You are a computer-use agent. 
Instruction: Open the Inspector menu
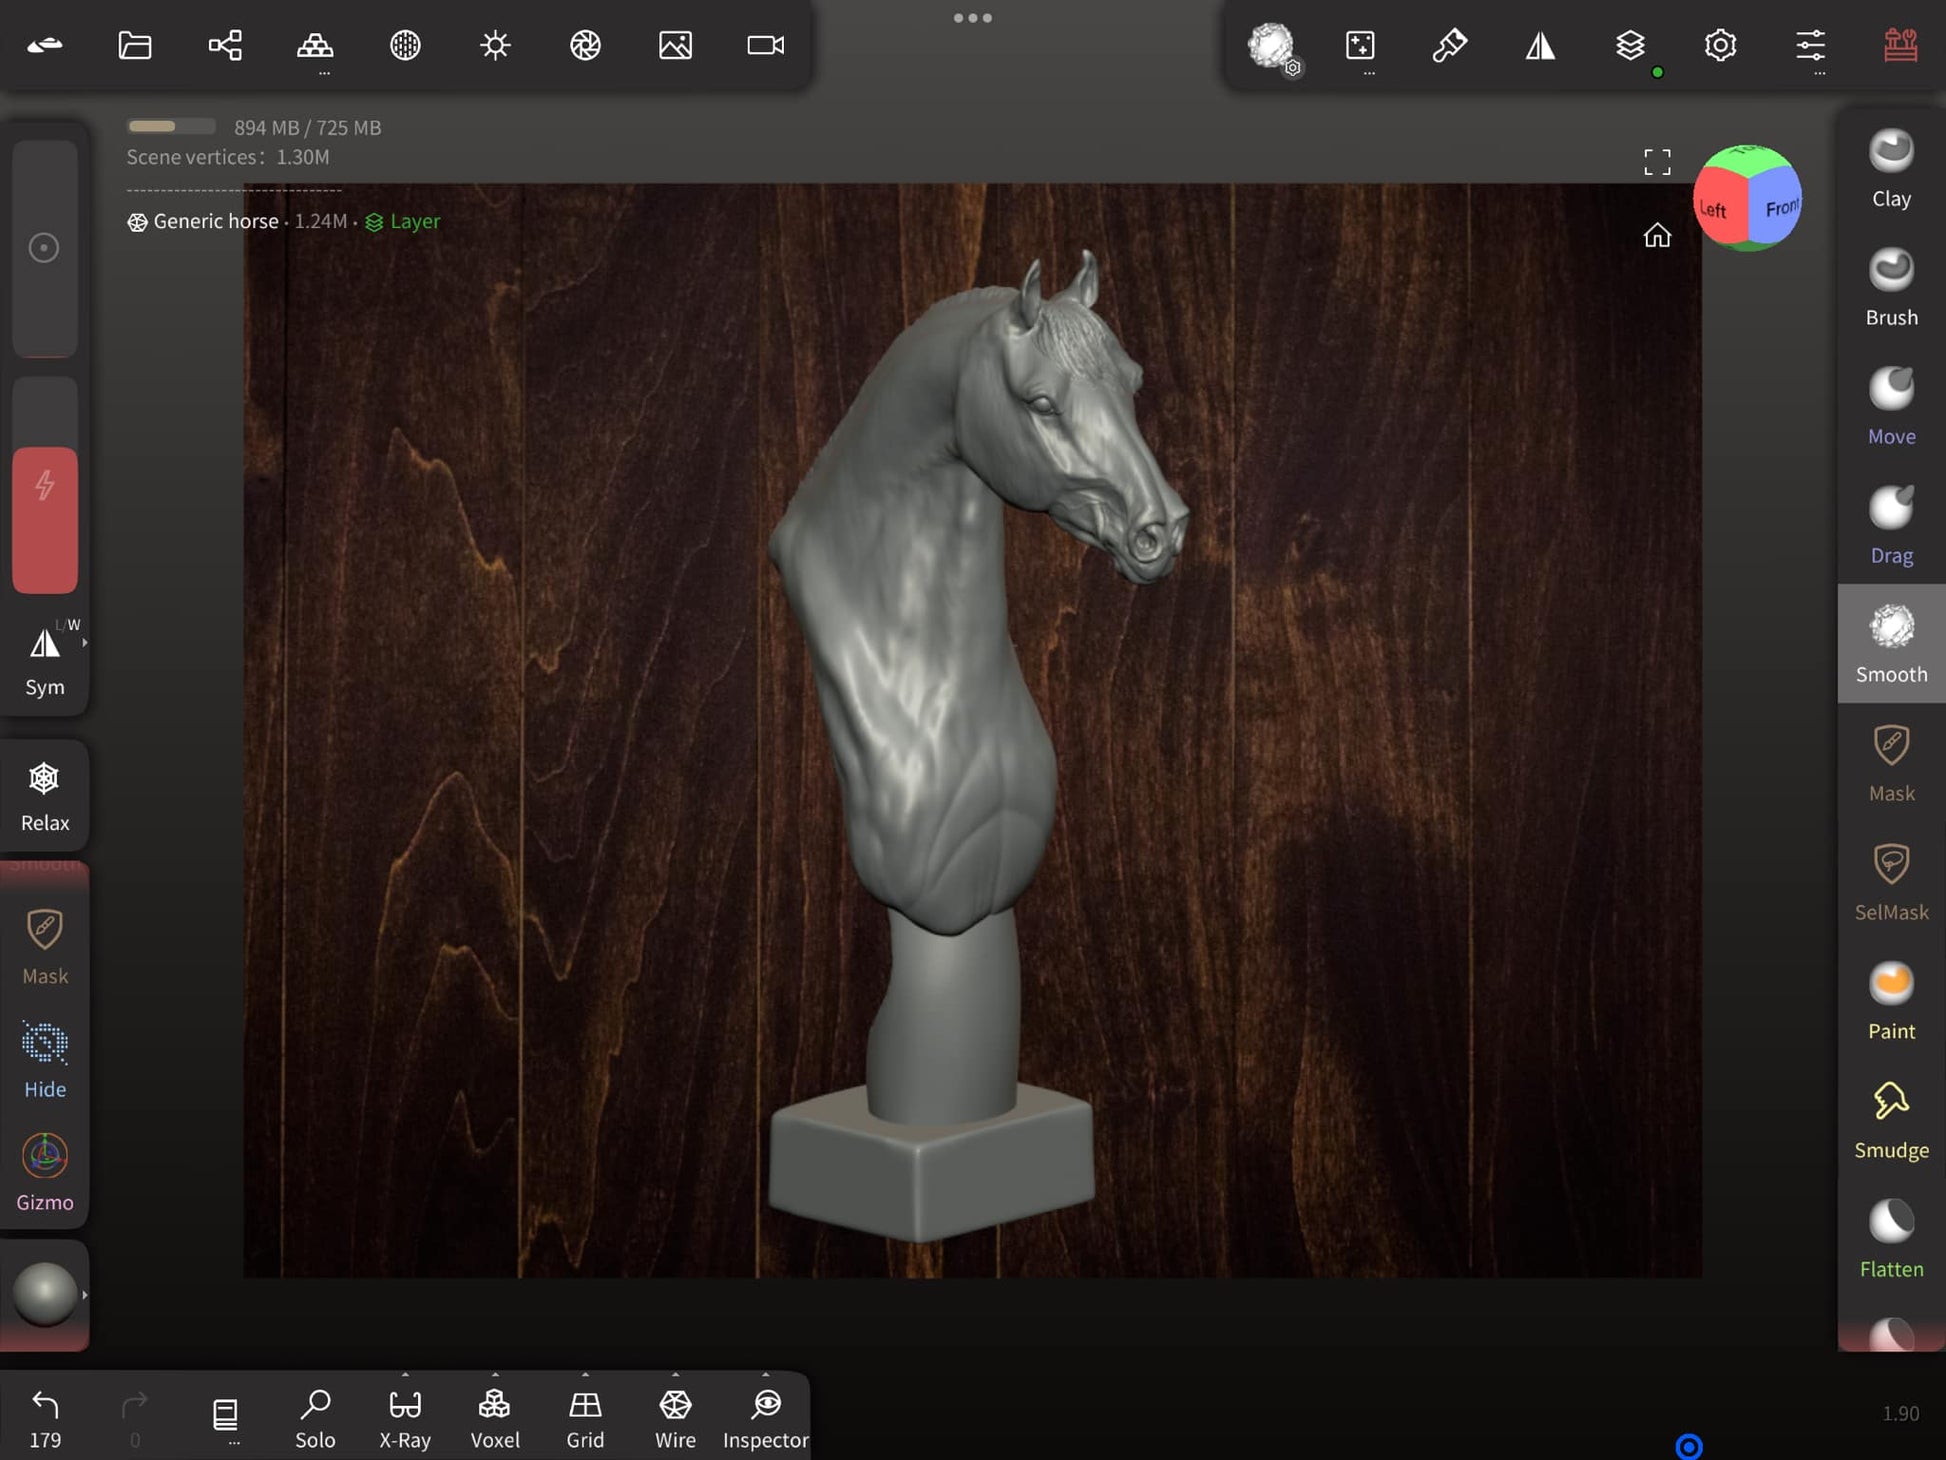[x=765, y=1417]
